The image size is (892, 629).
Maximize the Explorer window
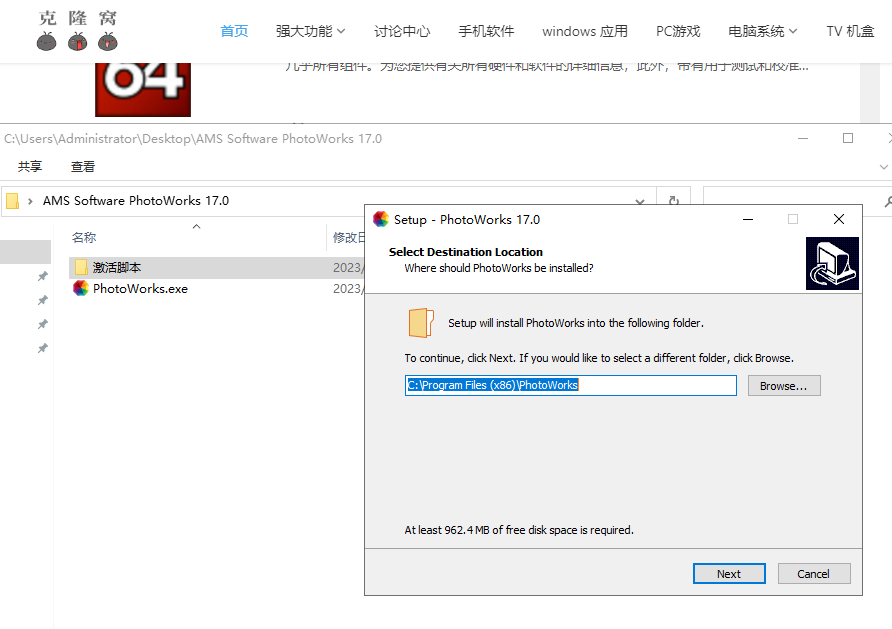[848, 138]
